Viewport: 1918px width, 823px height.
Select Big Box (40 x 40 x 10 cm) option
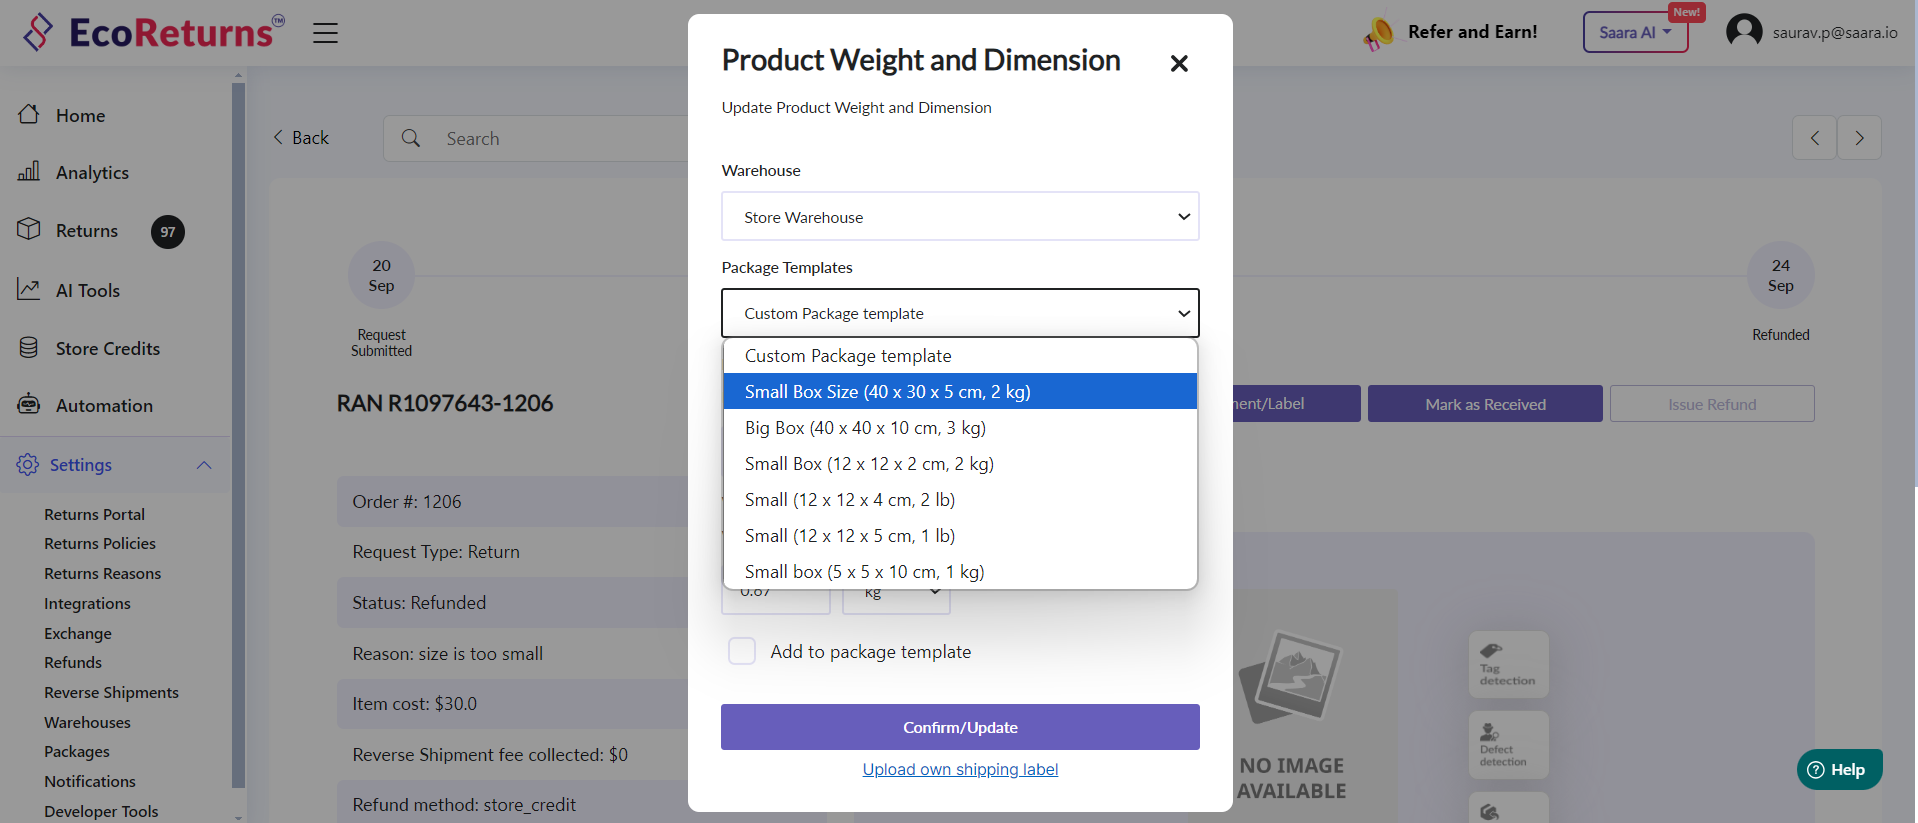865,428
